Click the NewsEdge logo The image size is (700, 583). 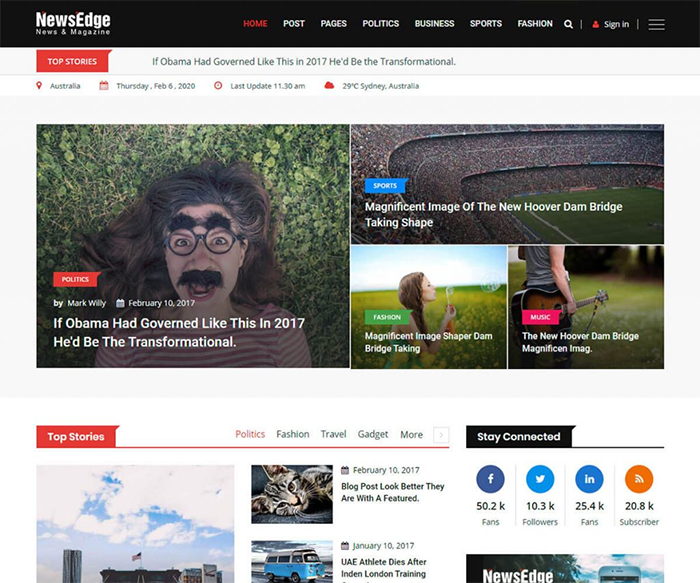[x=73, y=23]
